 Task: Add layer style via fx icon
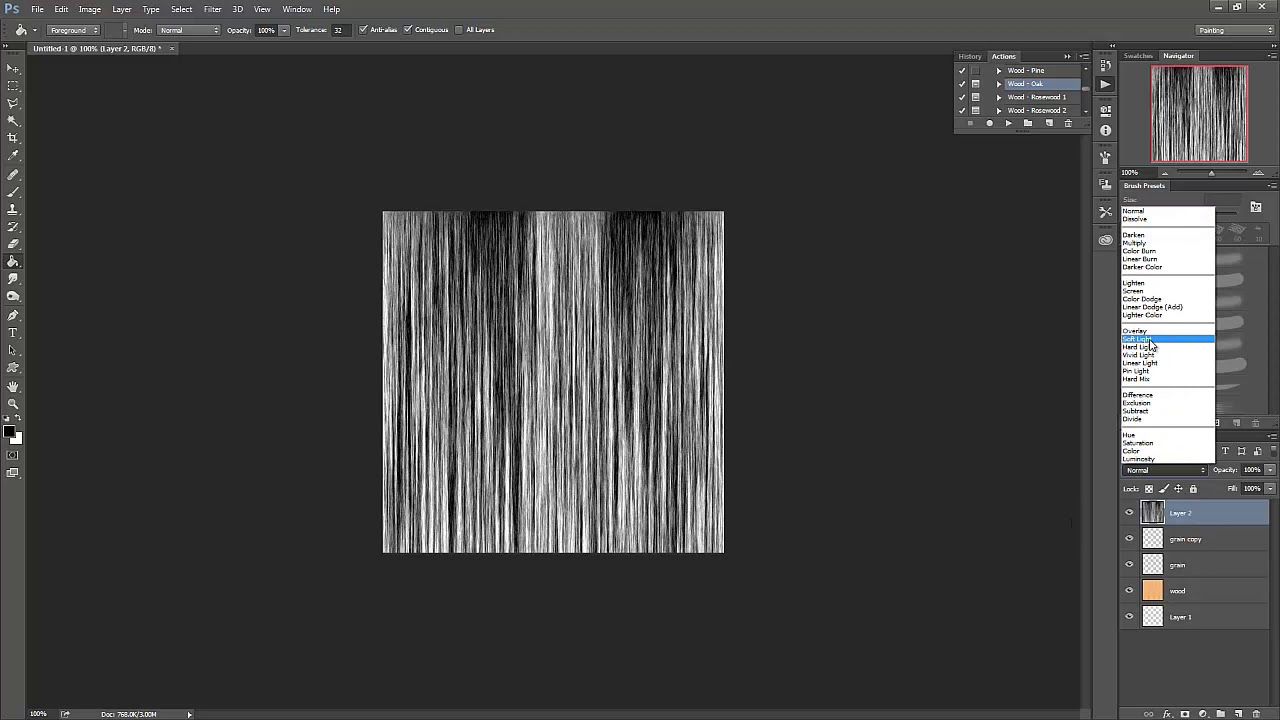[x=1167, y=714]
